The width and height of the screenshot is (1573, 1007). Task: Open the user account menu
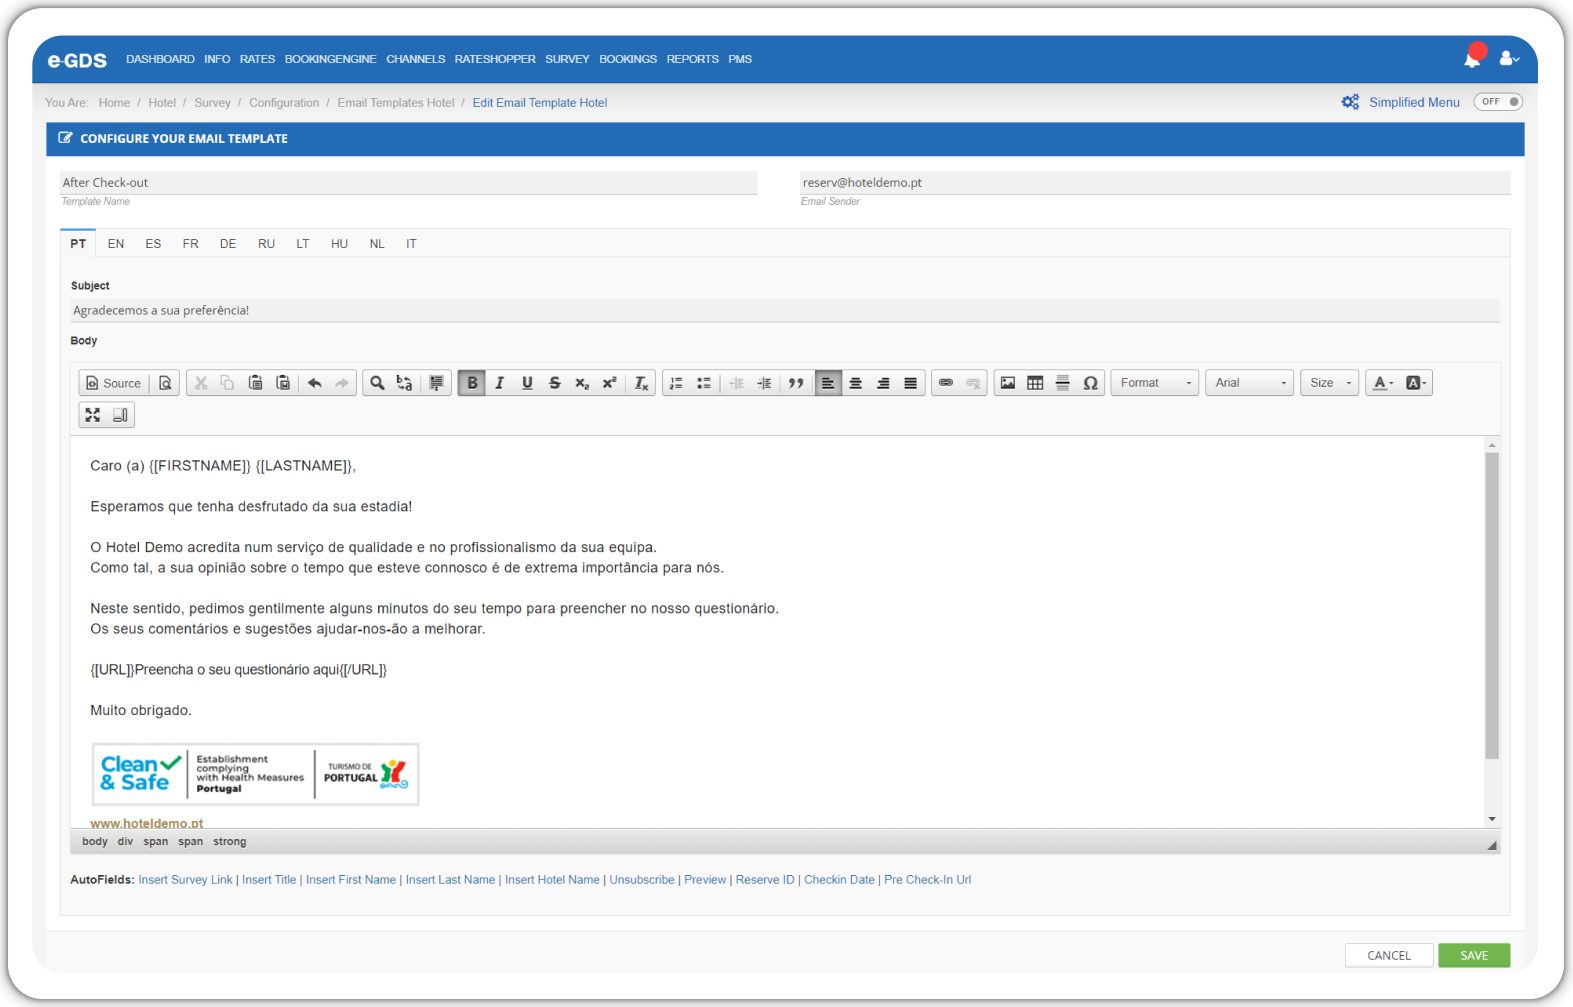point(1509,59)
